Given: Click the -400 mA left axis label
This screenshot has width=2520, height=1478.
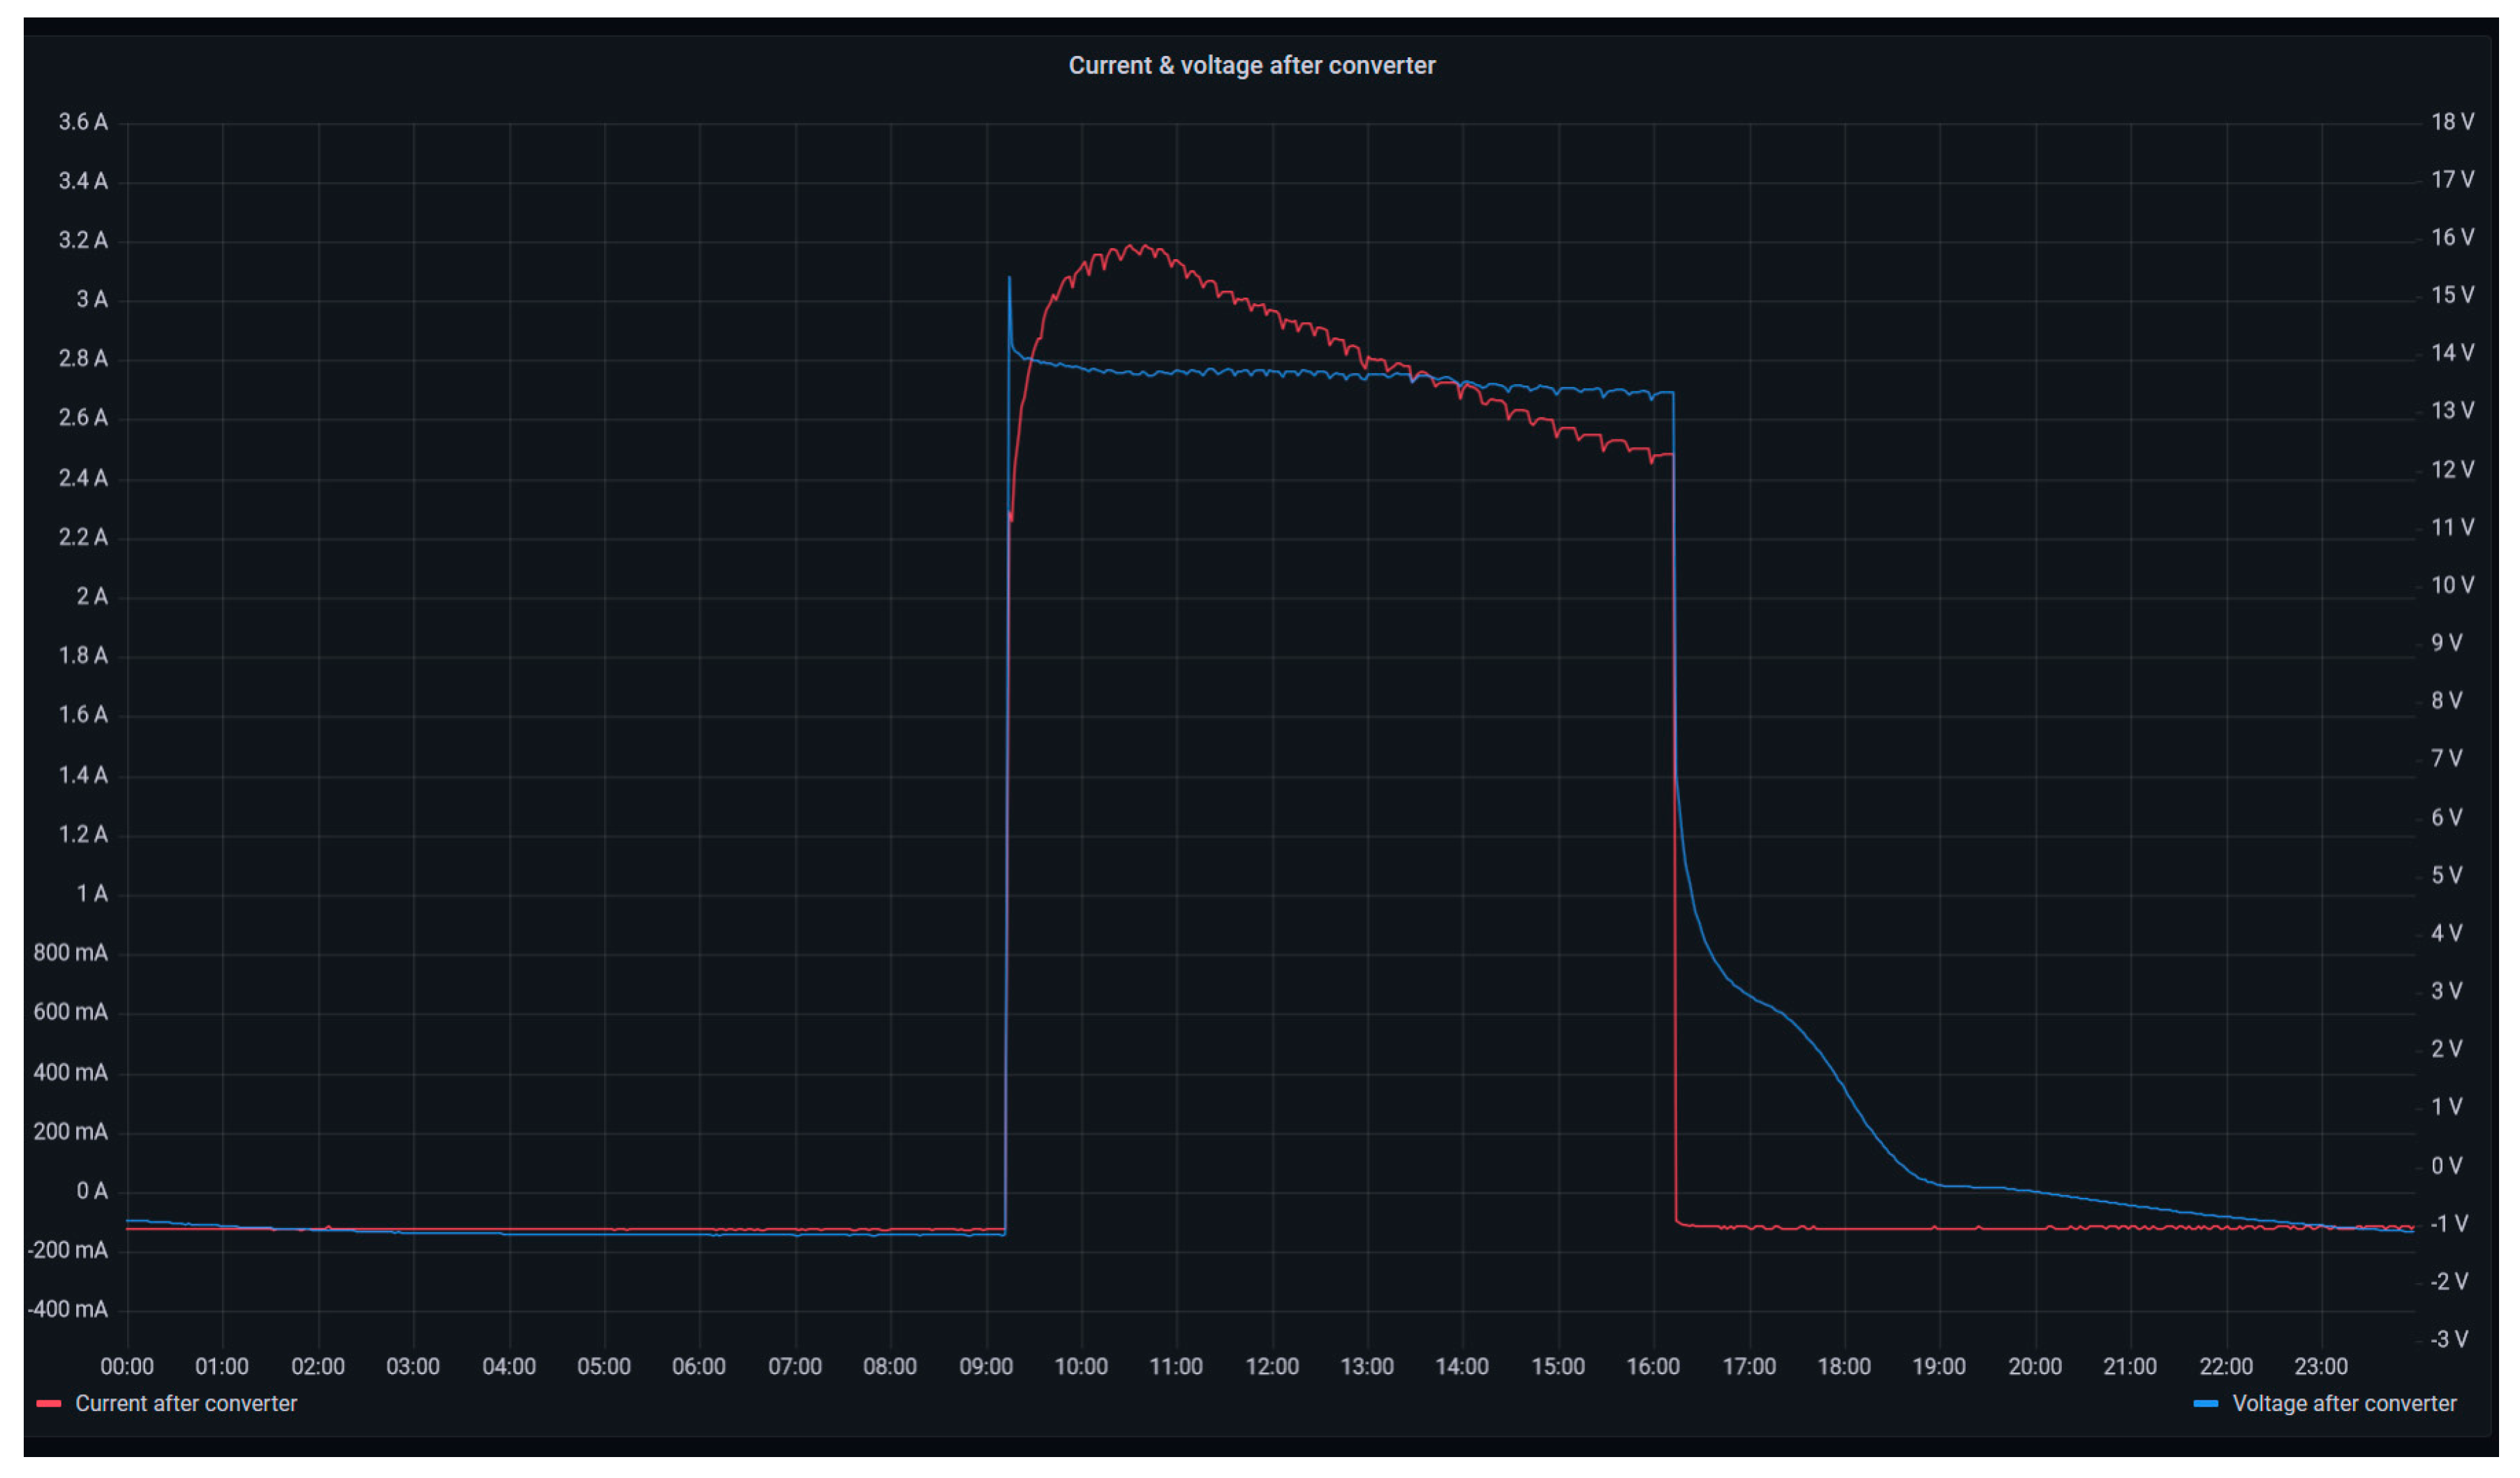Looking at the screenshot, I should 68,1310.
